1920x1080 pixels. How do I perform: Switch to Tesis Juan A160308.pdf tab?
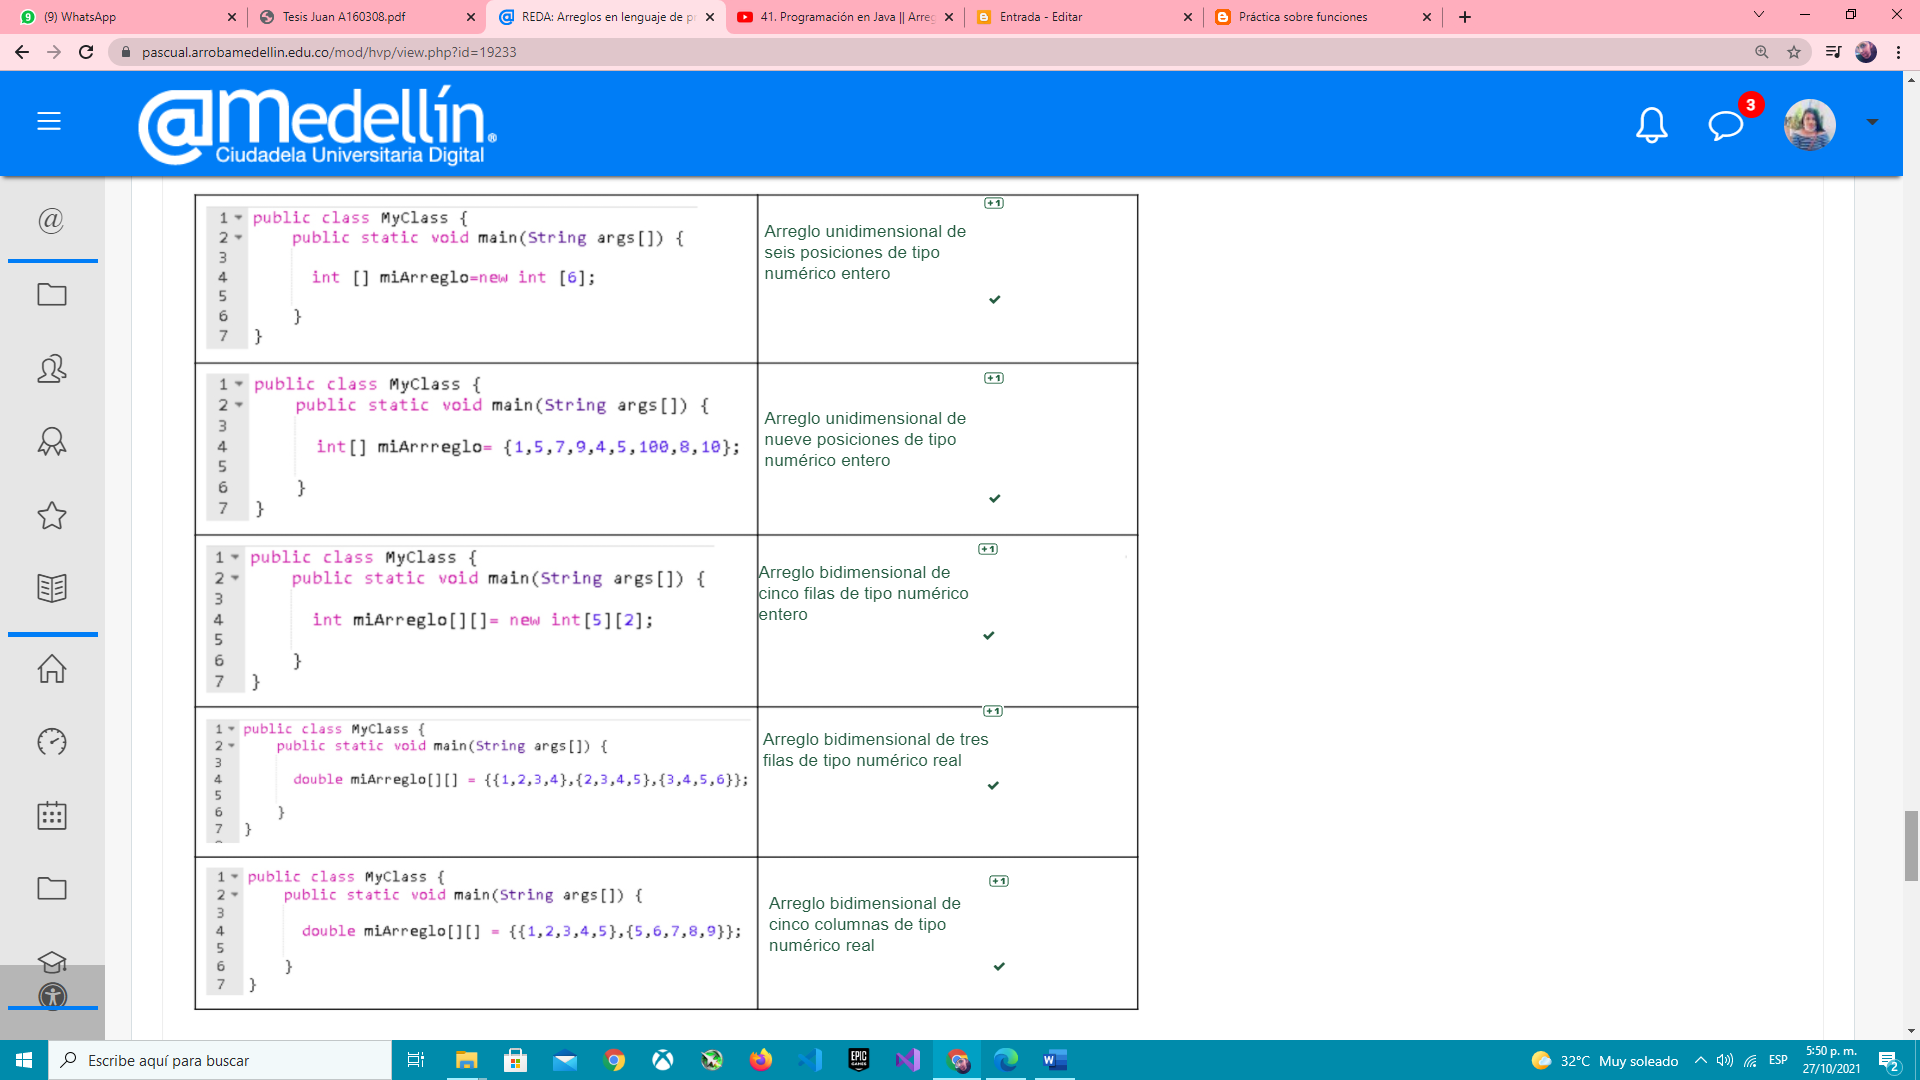tap(344, 17)
